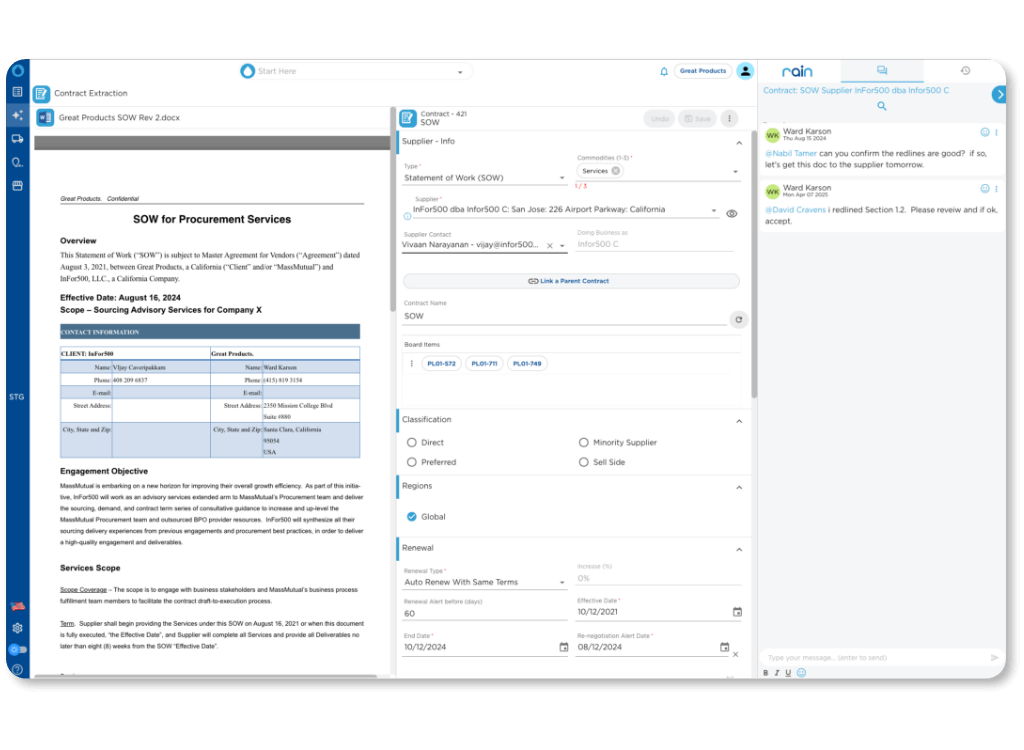Collapse the Classification section

pyautogui.click(x=739, y=421)
